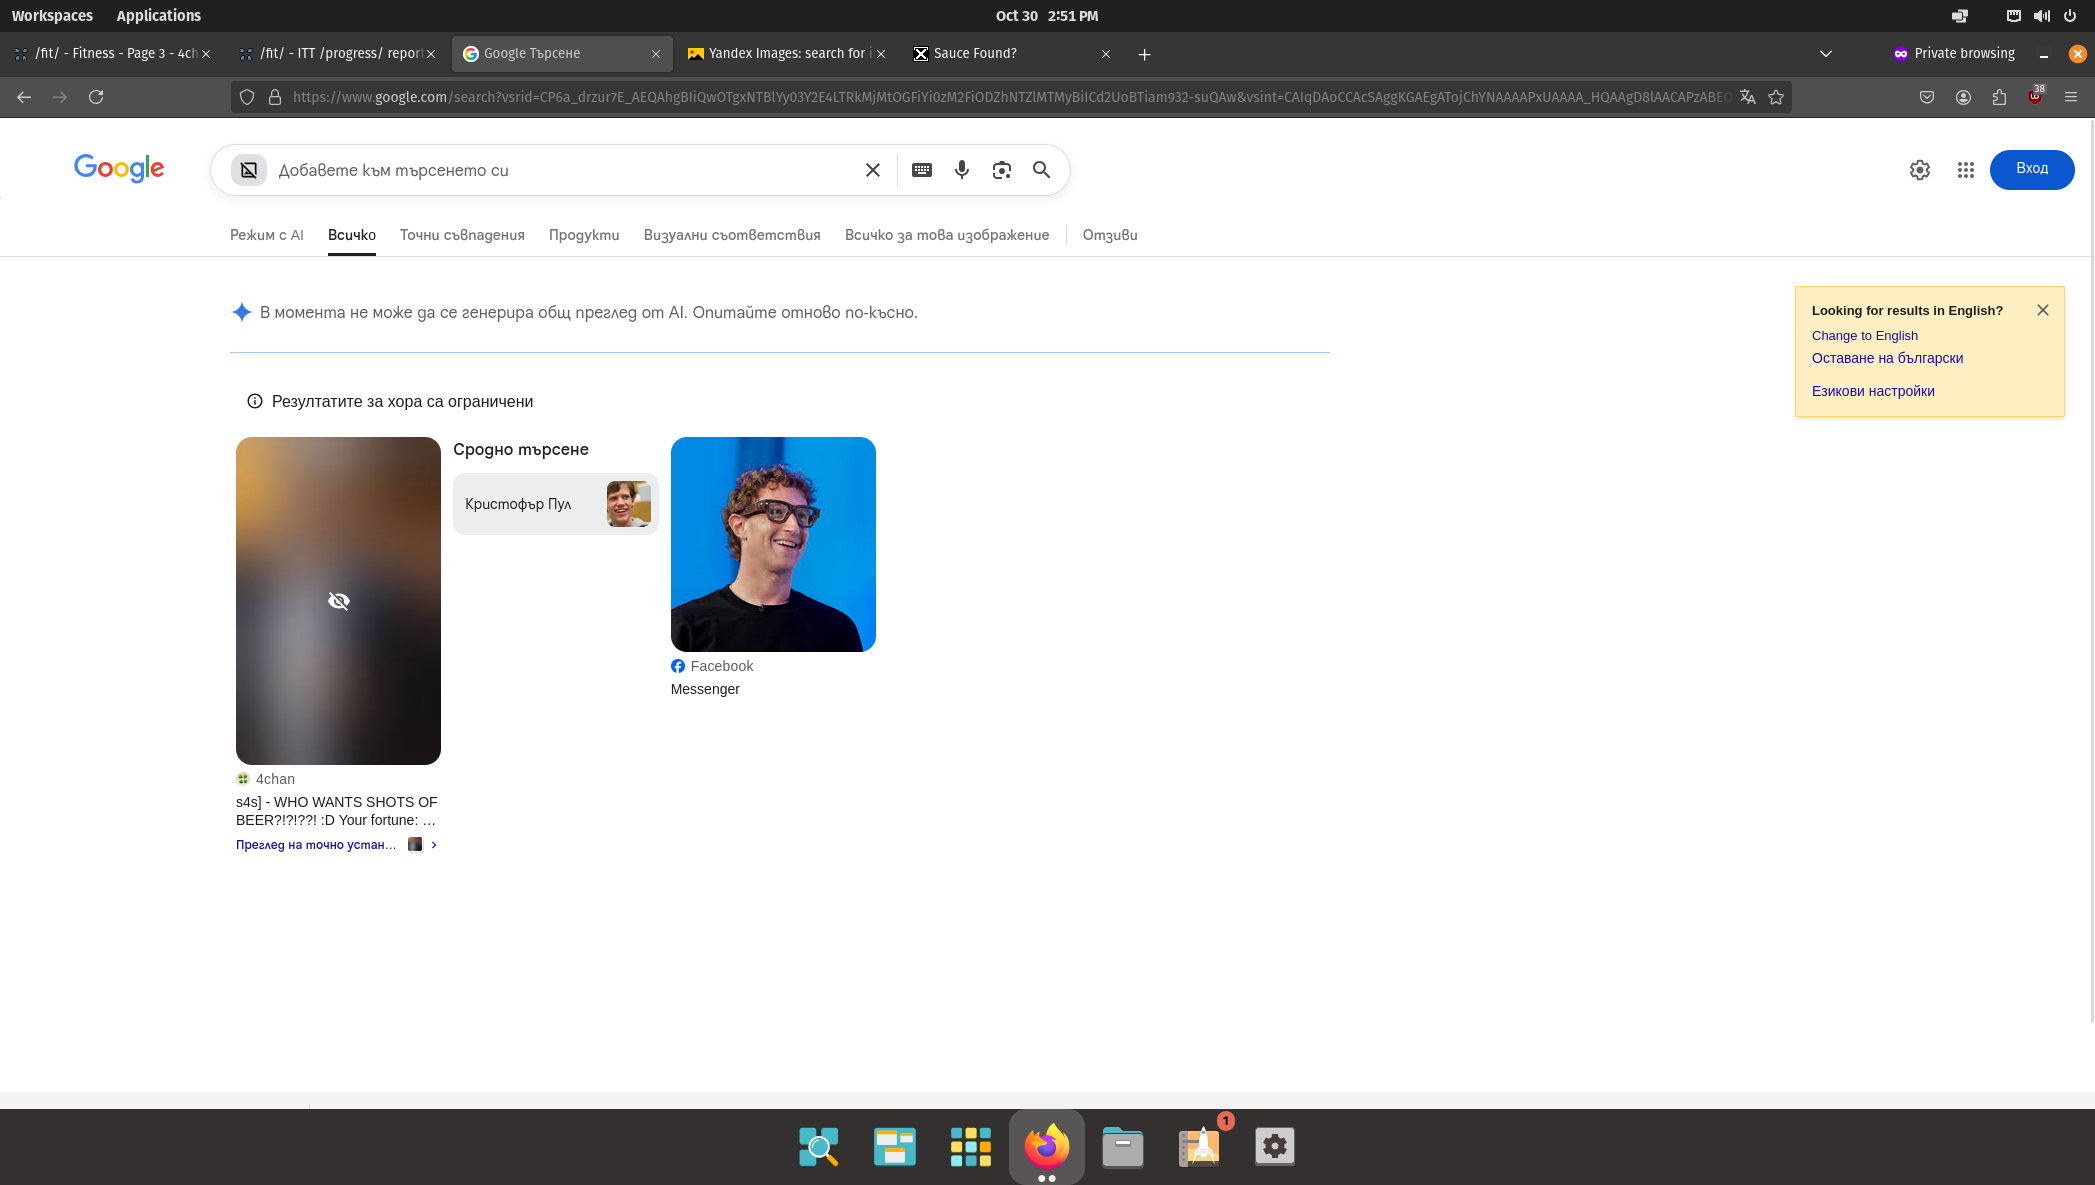
Task: Switch to the Точни съвпадения tab
Action: 462,235
